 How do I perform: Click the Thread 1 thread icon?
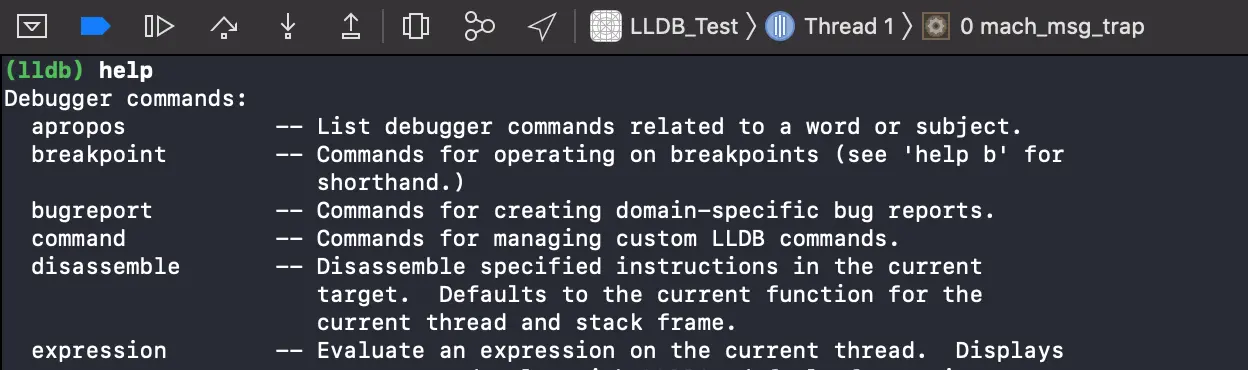pyautogui.click(x=780, y=27)
